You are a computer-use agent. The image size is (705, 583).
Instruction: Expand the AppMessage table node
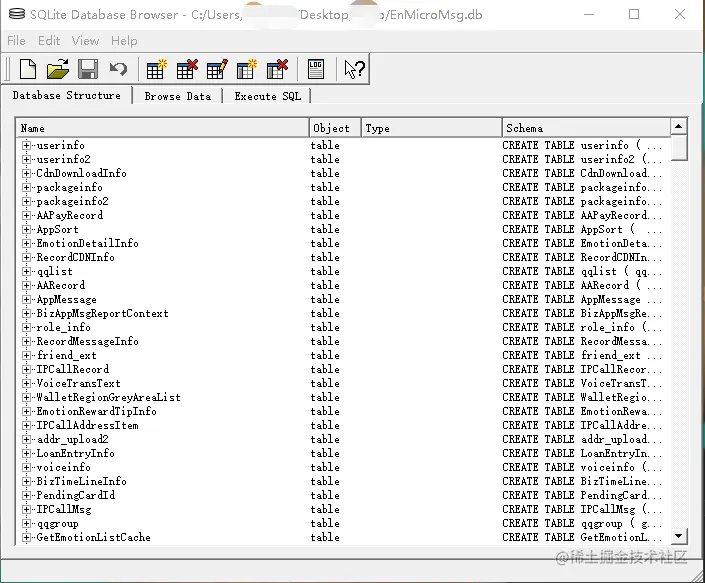point(26,299)
